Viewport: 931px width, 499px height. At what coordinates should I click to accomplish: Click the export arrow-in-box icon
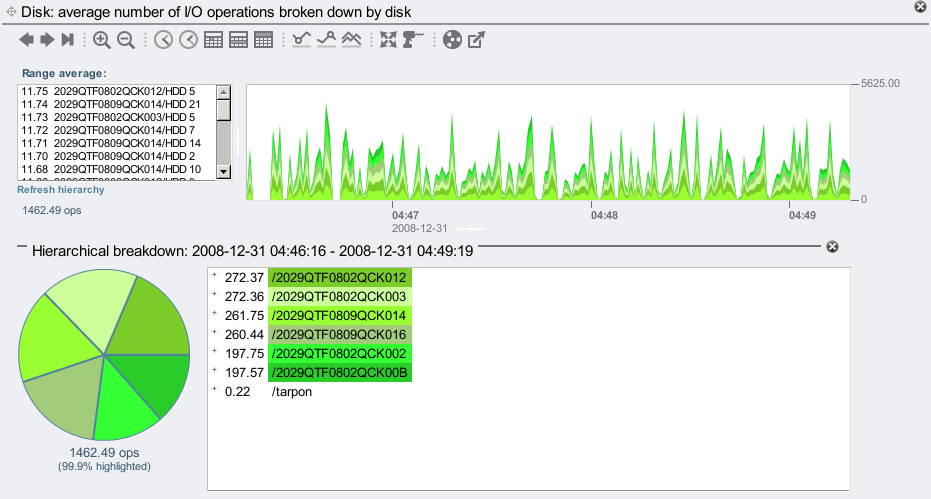(x=477, y=40)
